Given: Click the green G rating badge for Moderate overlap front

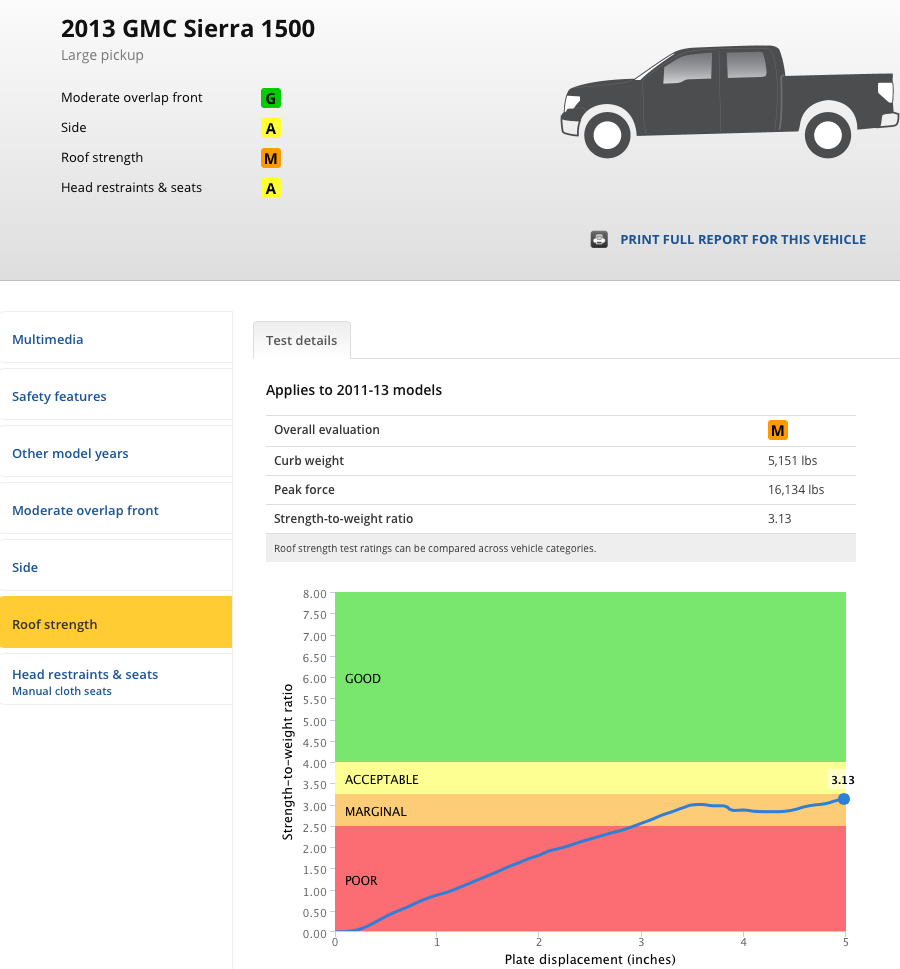Looking at the screenshot, I should 271,98.
